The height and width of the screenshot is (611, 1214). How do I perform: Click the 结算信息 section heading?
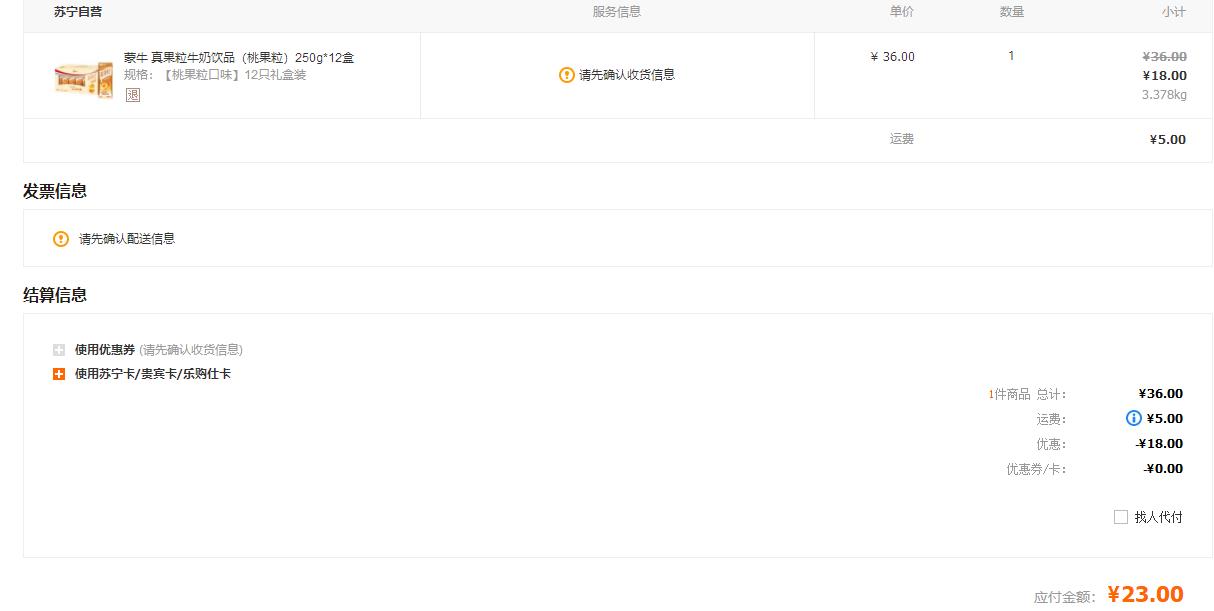click(x=55, y=295)
